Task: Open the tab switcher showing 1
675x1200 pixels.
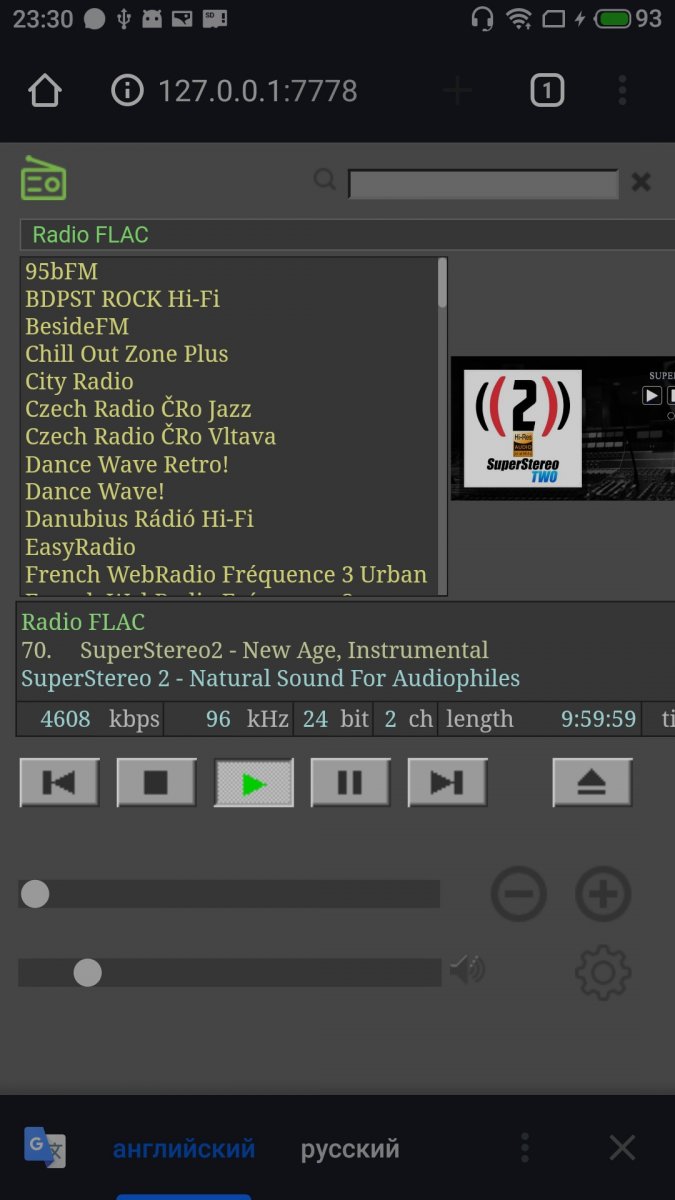Action: (x=546, y=91)
